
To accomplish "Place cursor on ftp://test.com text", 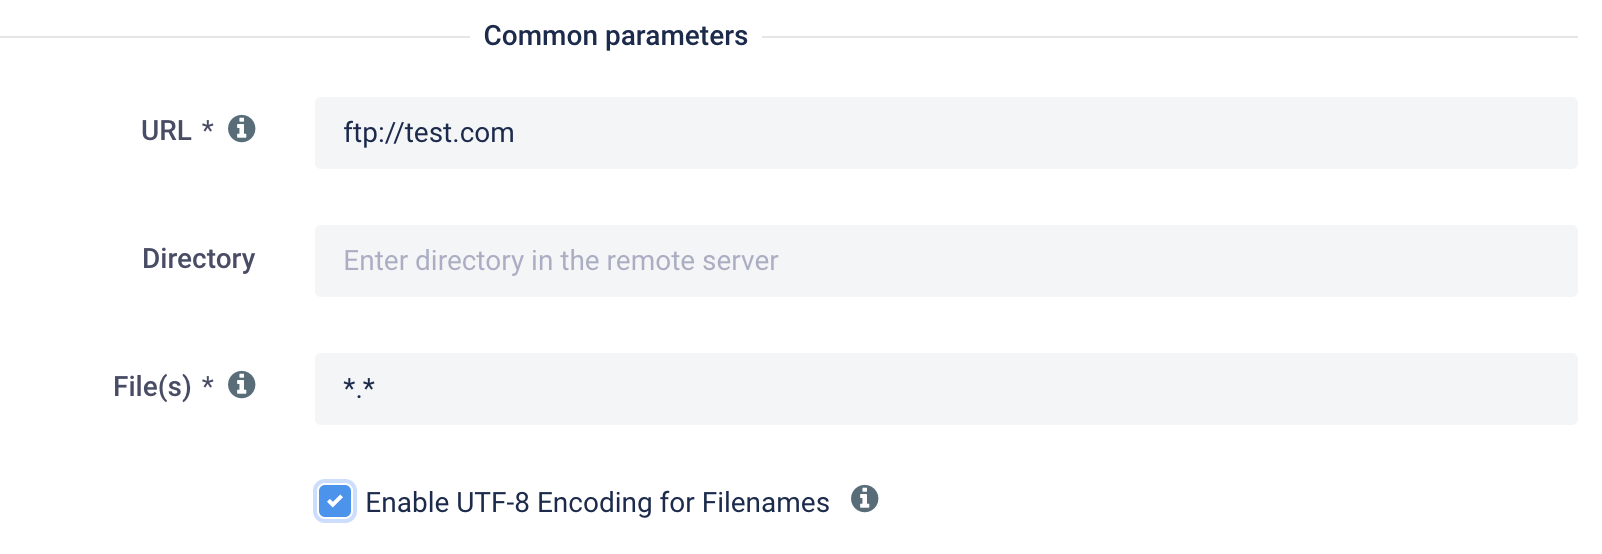I will pyautogui.click(x=429, y=133).
